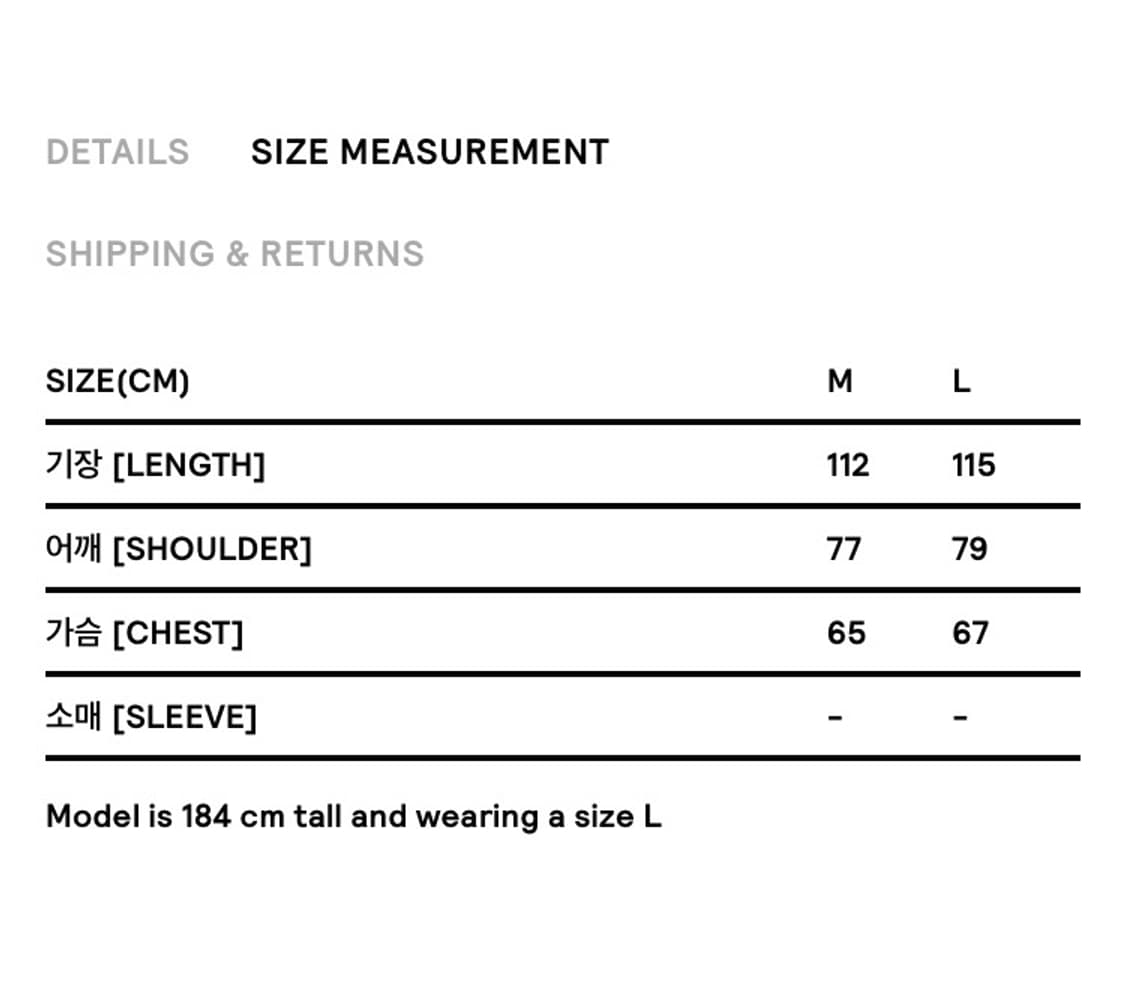Switch to SHIPPING & RETURNS tab
Viewport: 1125px width, 995px height.
click(x=235, y=254)
